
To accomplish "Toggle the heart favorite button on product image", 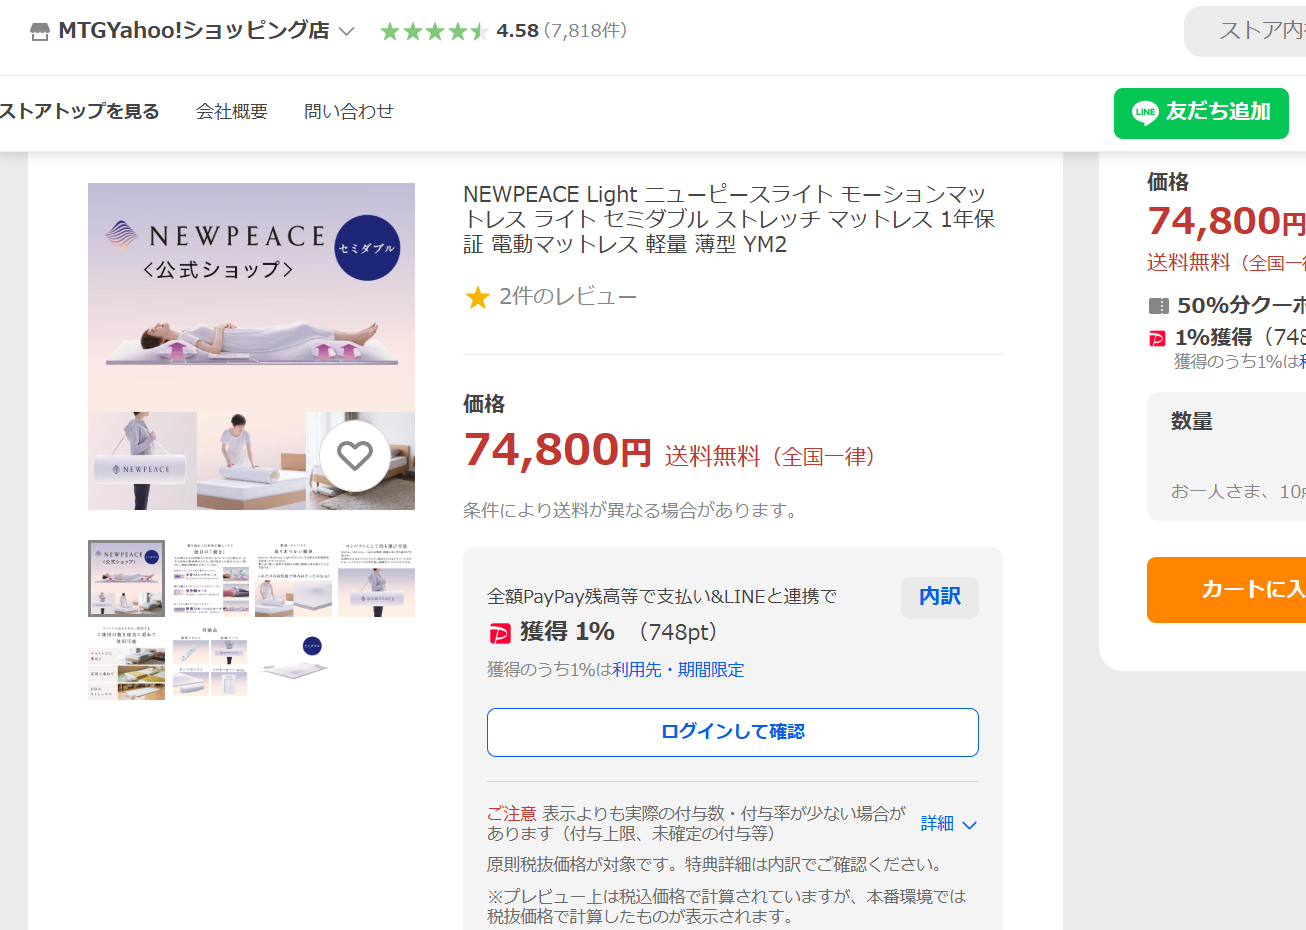I will pyautogui.click(x=355, y=456).
